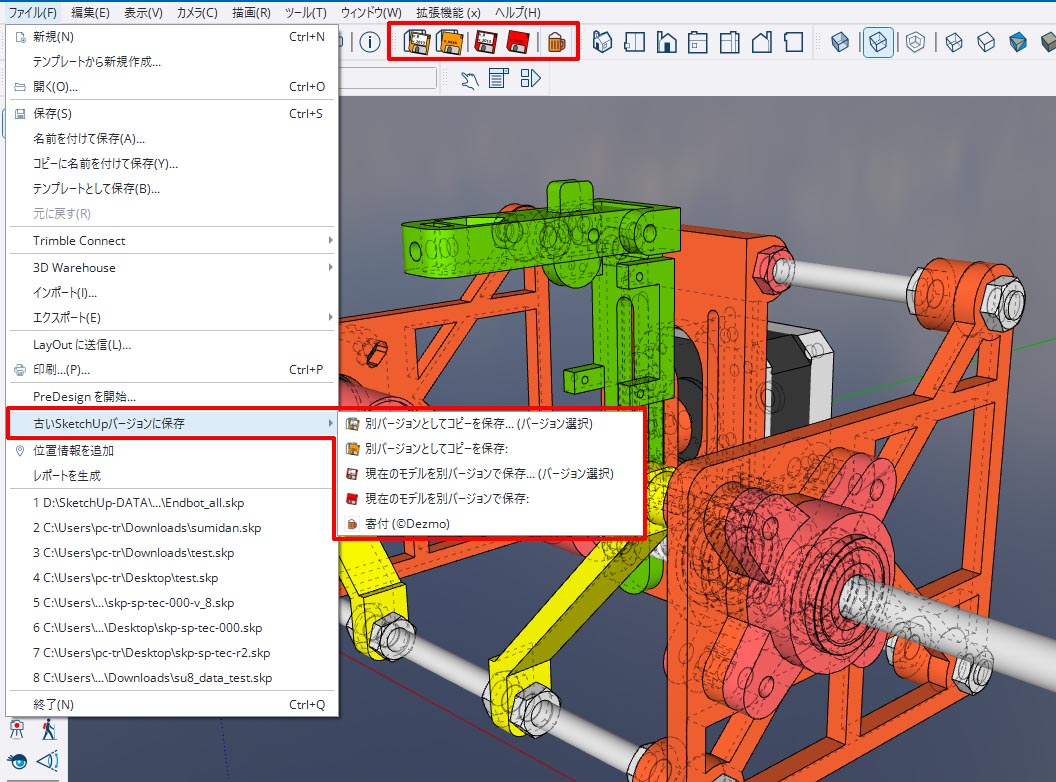The width and height of the screenshot is (1056, 782).
Task: Open recent file sumidan.skp
Action: (146, 528)
